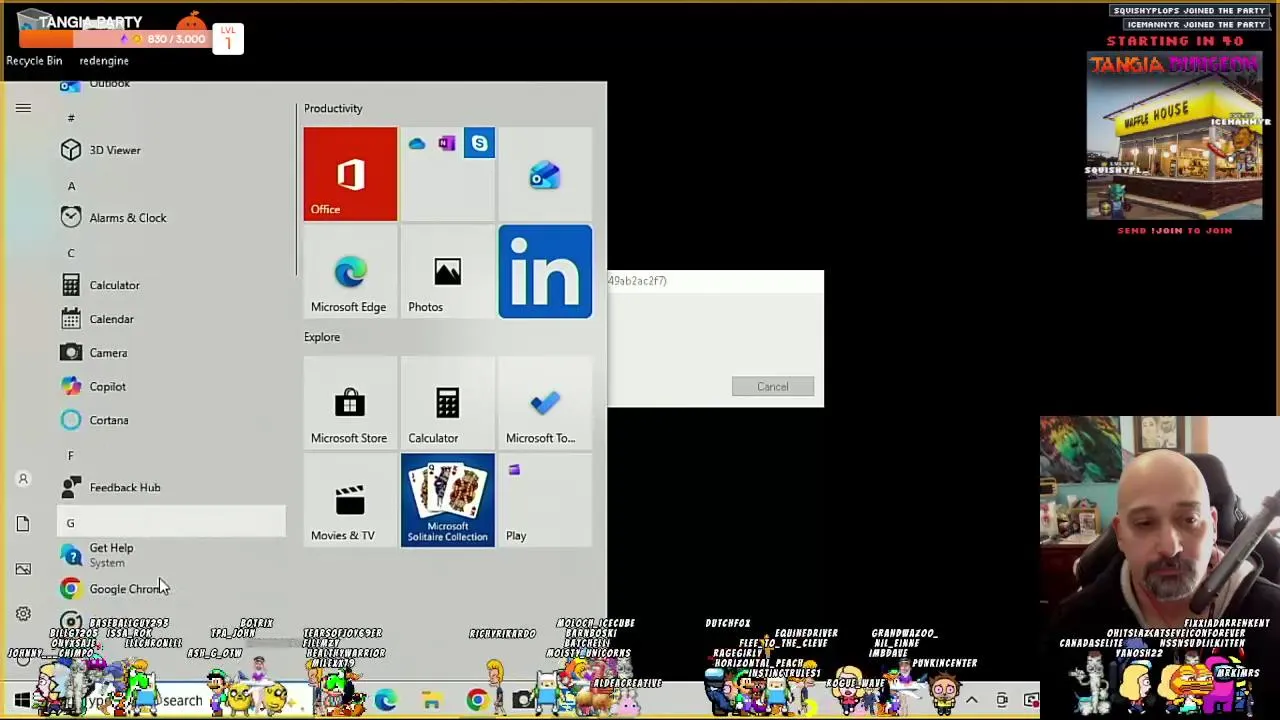Open the Calculator tile under Explore
This screenshot has width=1280, height=720.
click(447, 403)
